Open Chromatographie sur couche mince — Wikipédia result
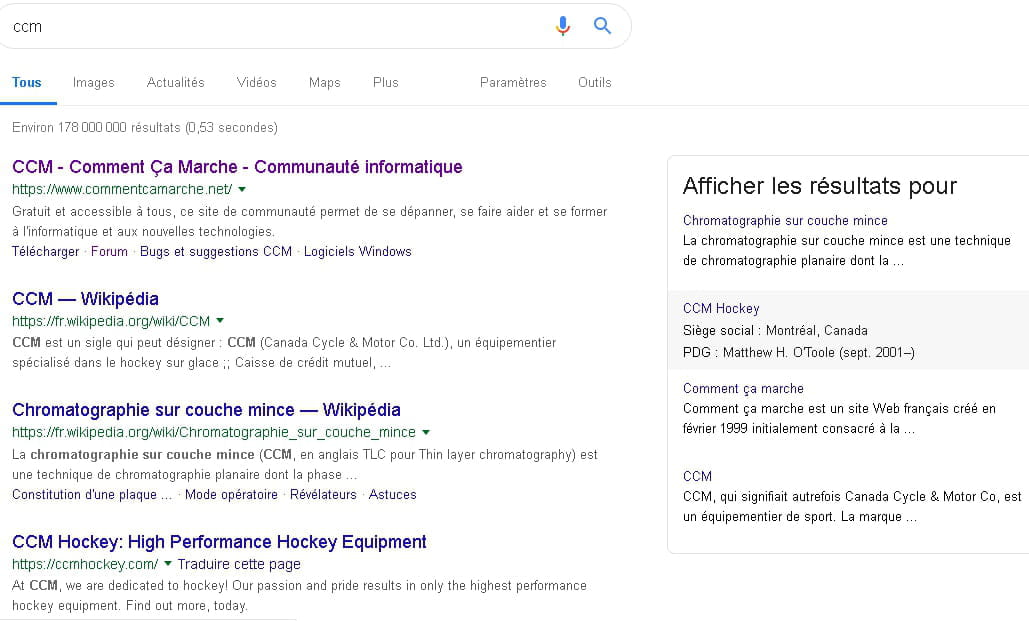The image size is (1029, 621). (206, 410)
